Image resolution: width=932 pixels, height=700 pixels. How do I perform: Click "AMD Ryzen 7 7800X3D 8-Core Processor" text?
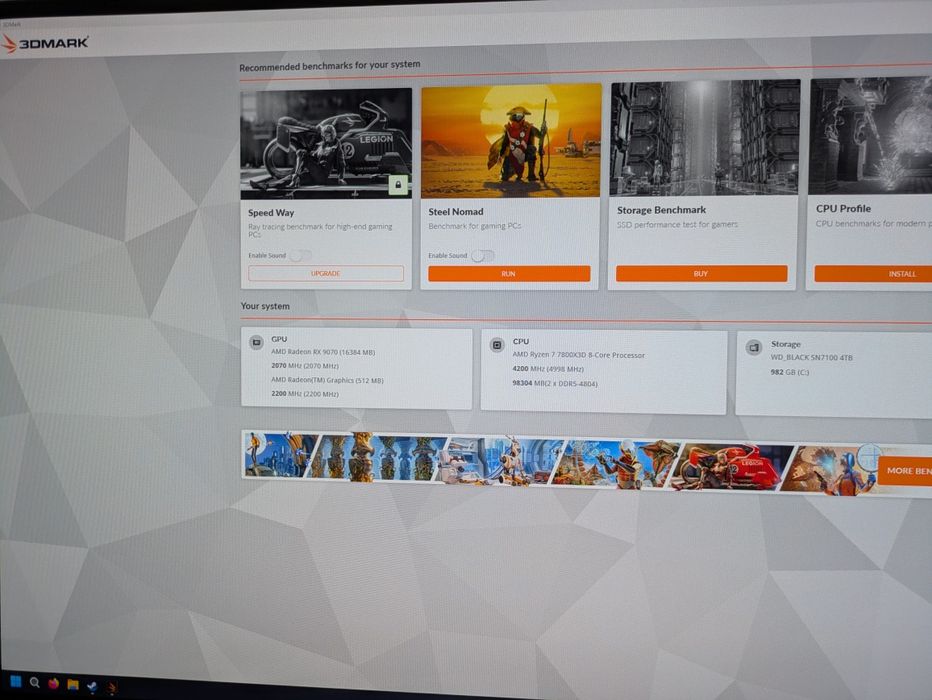pyautogui.click(x=579, y=355)
